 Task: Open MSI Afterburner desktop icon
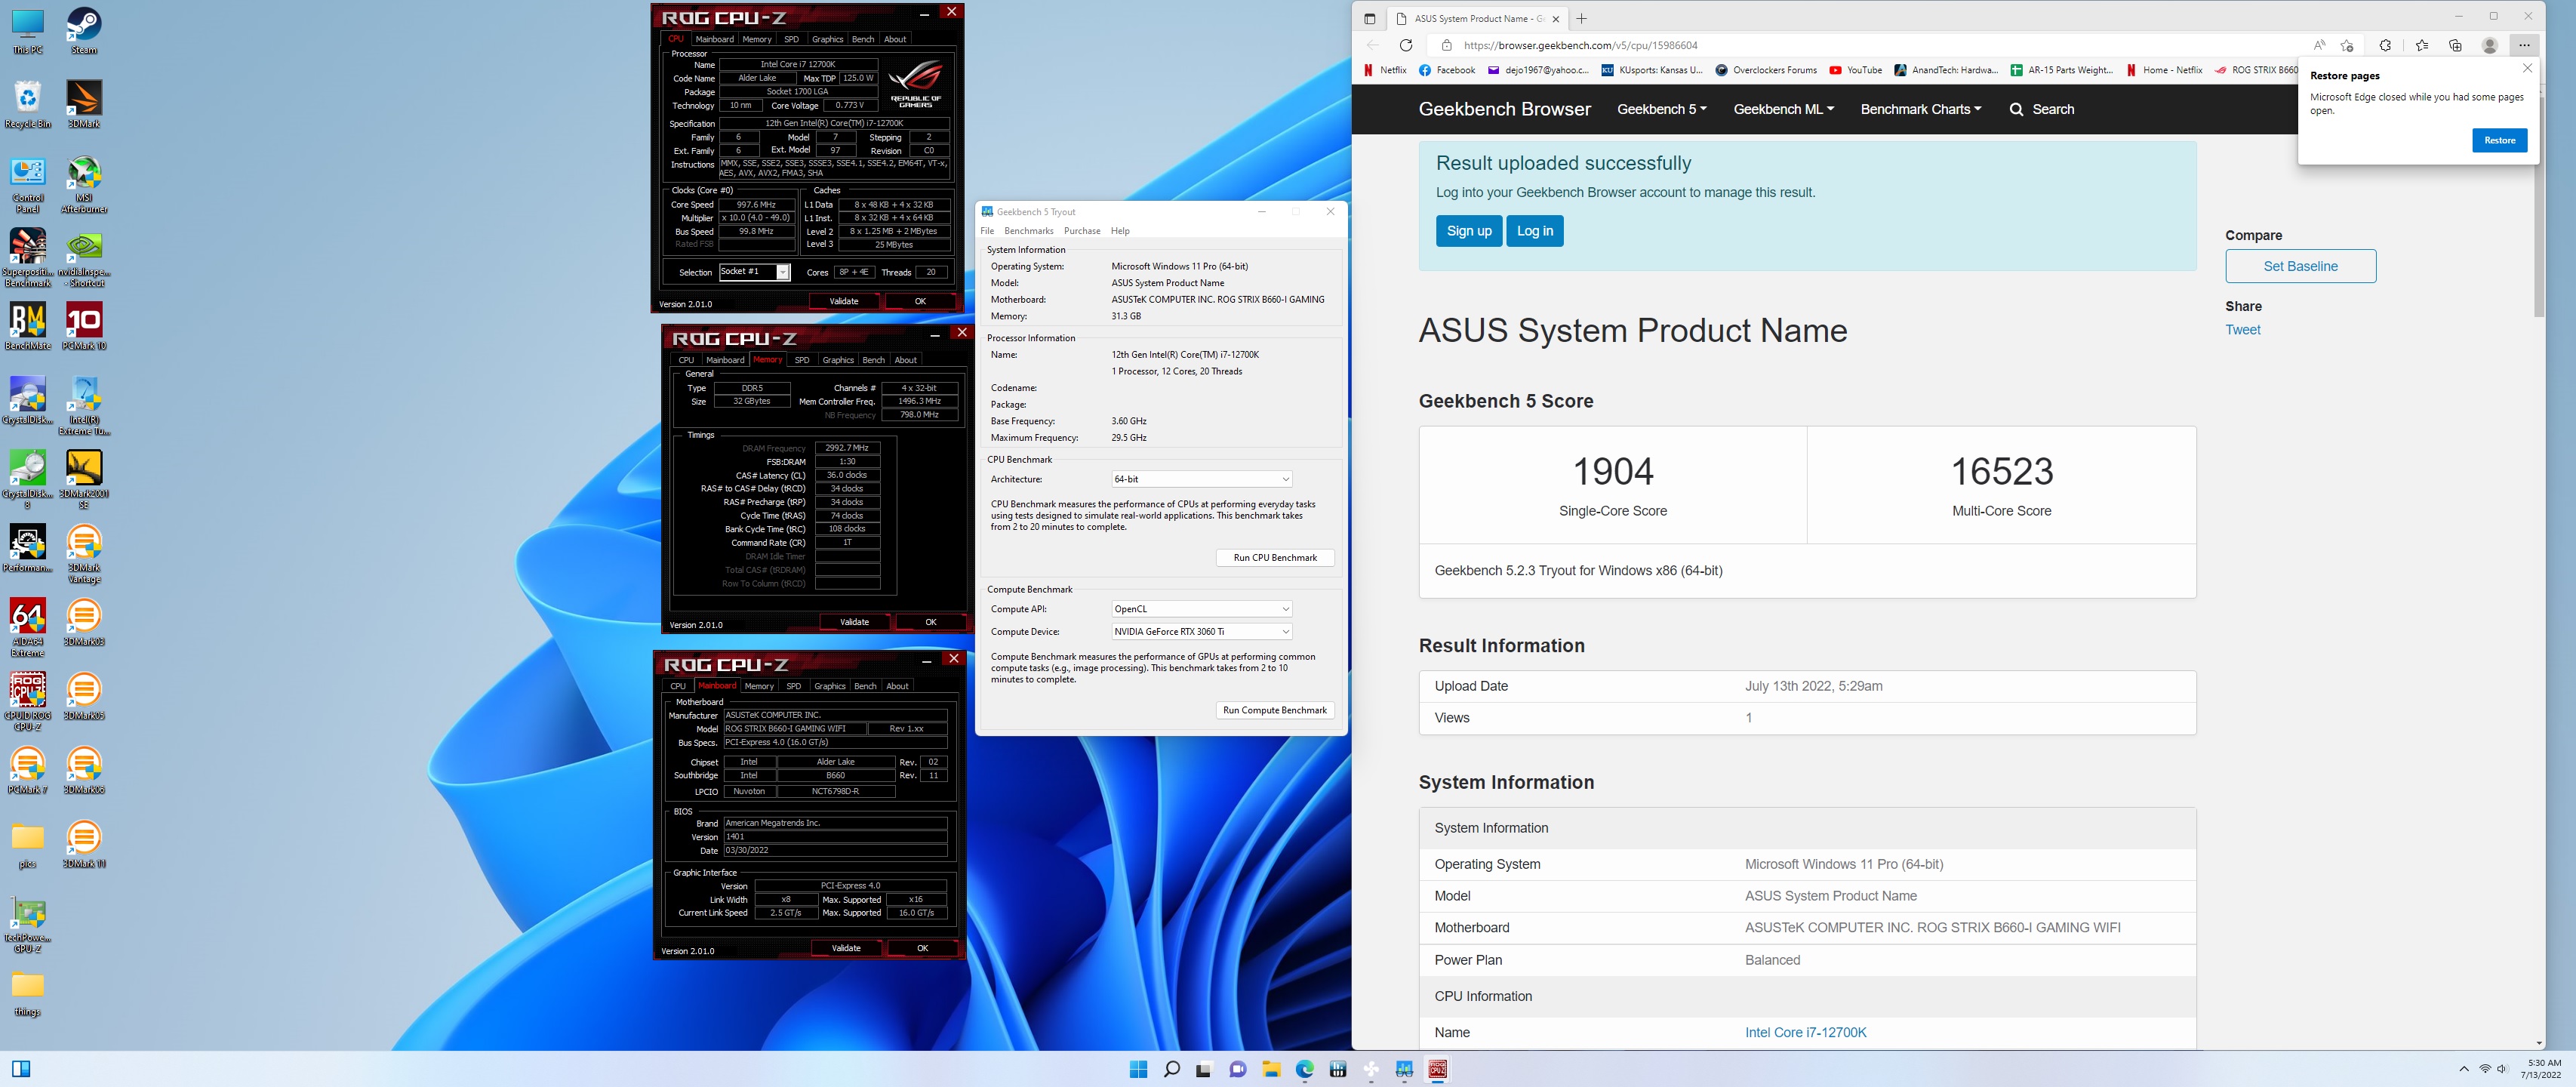point(84,185)
